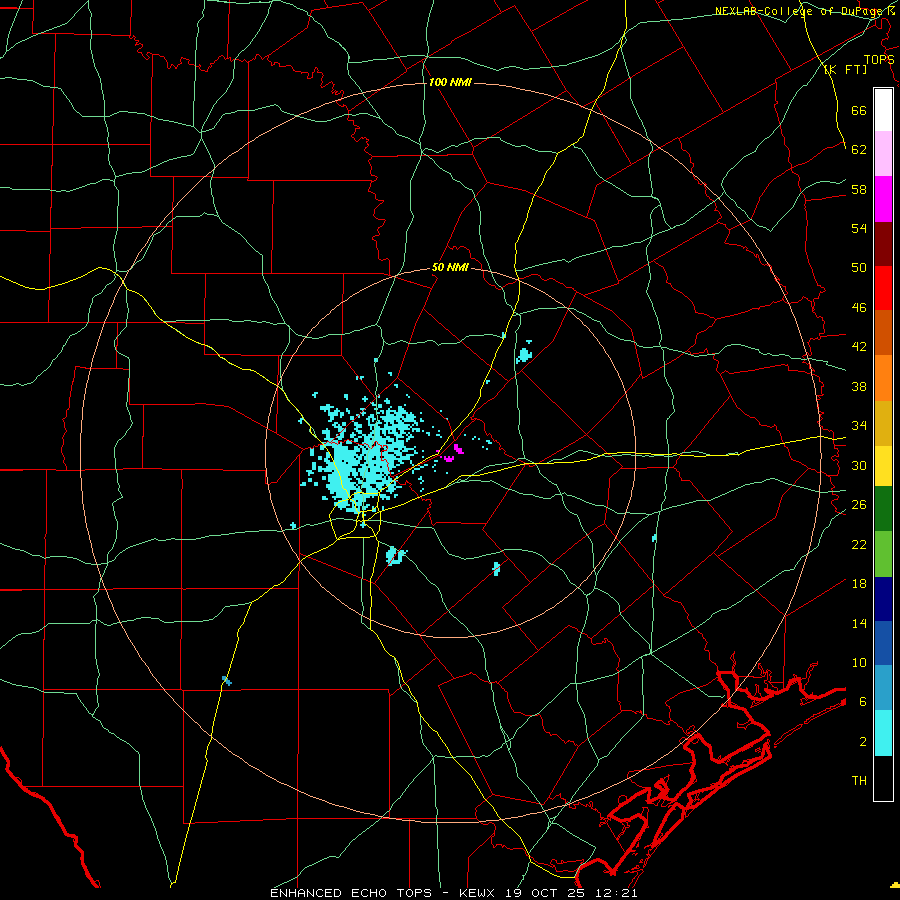The height and width of the screenshot is (900, 900).
Task: Click the '38' legend value
Action: 859,386
